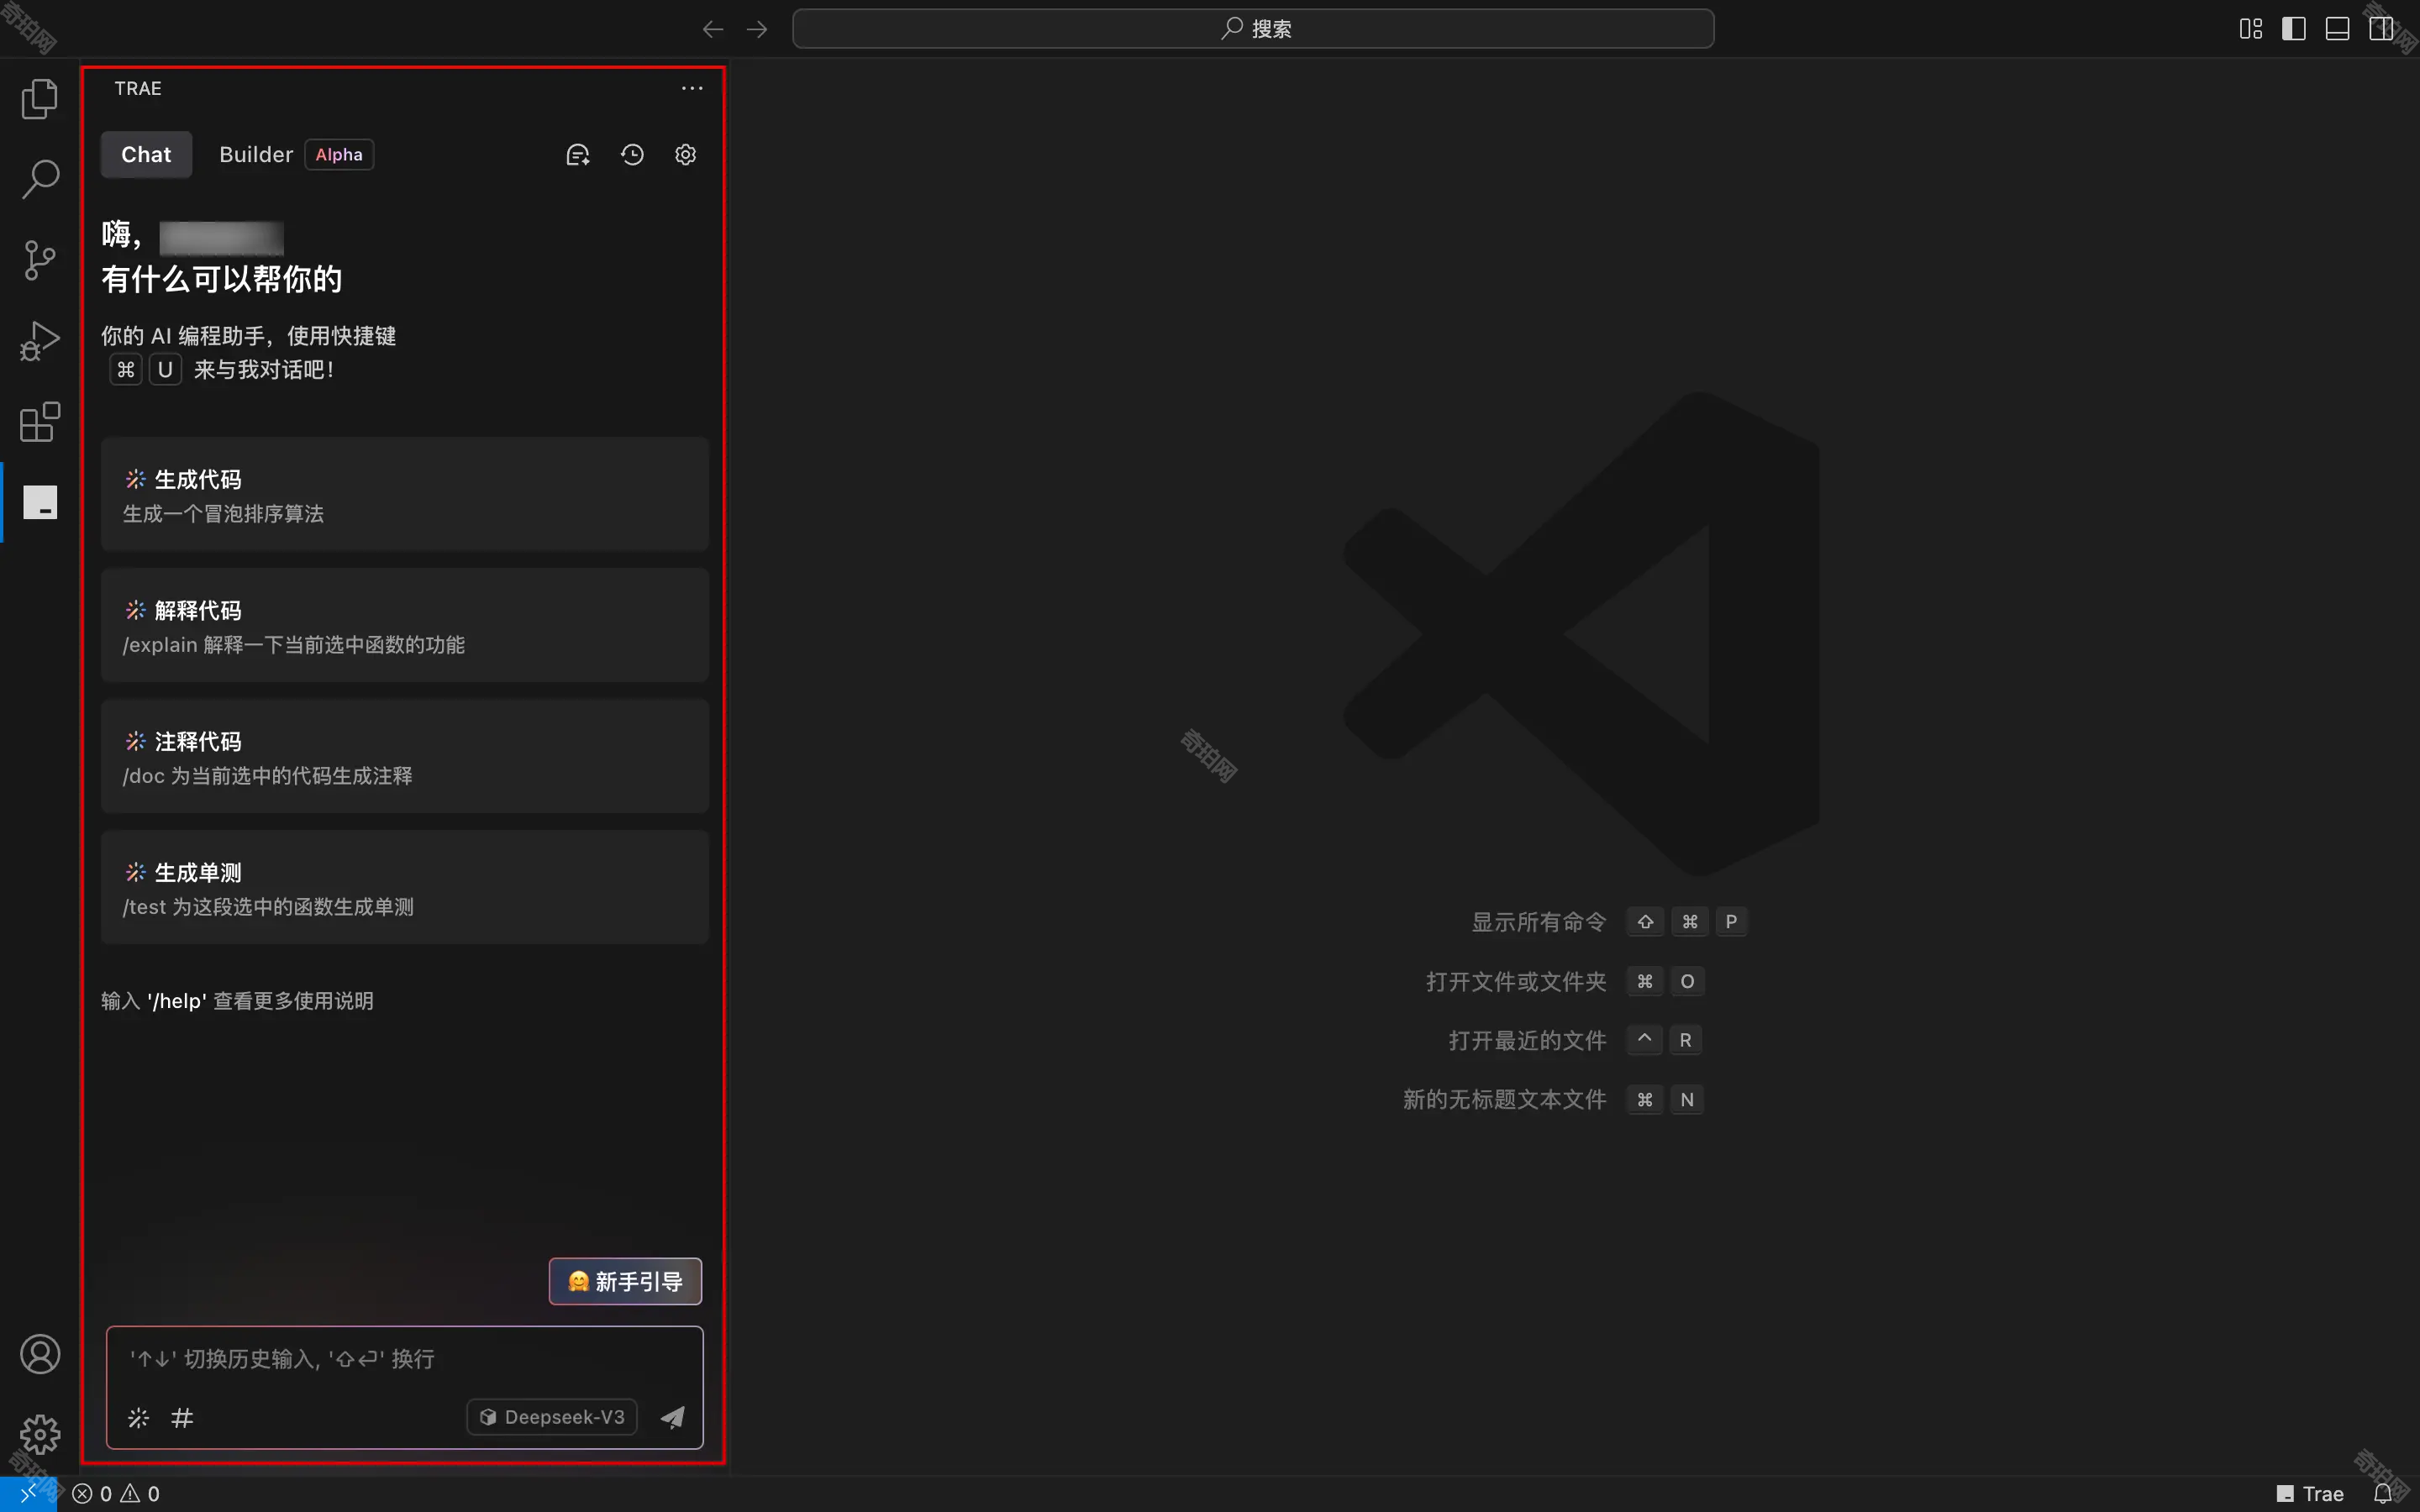This screenshot has width=2420, height=1512.
Task: Open the TRAE panel more actions menu
Action: click(x=692, y=88)
